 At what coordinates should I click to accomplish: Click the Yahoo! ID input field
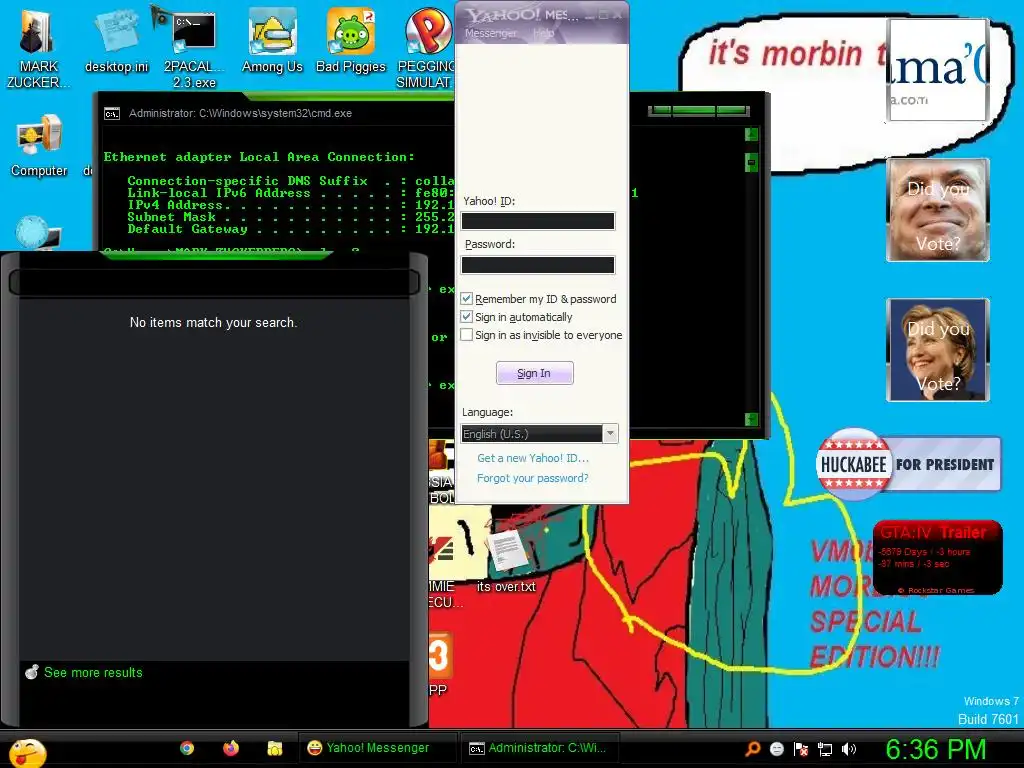537,221
